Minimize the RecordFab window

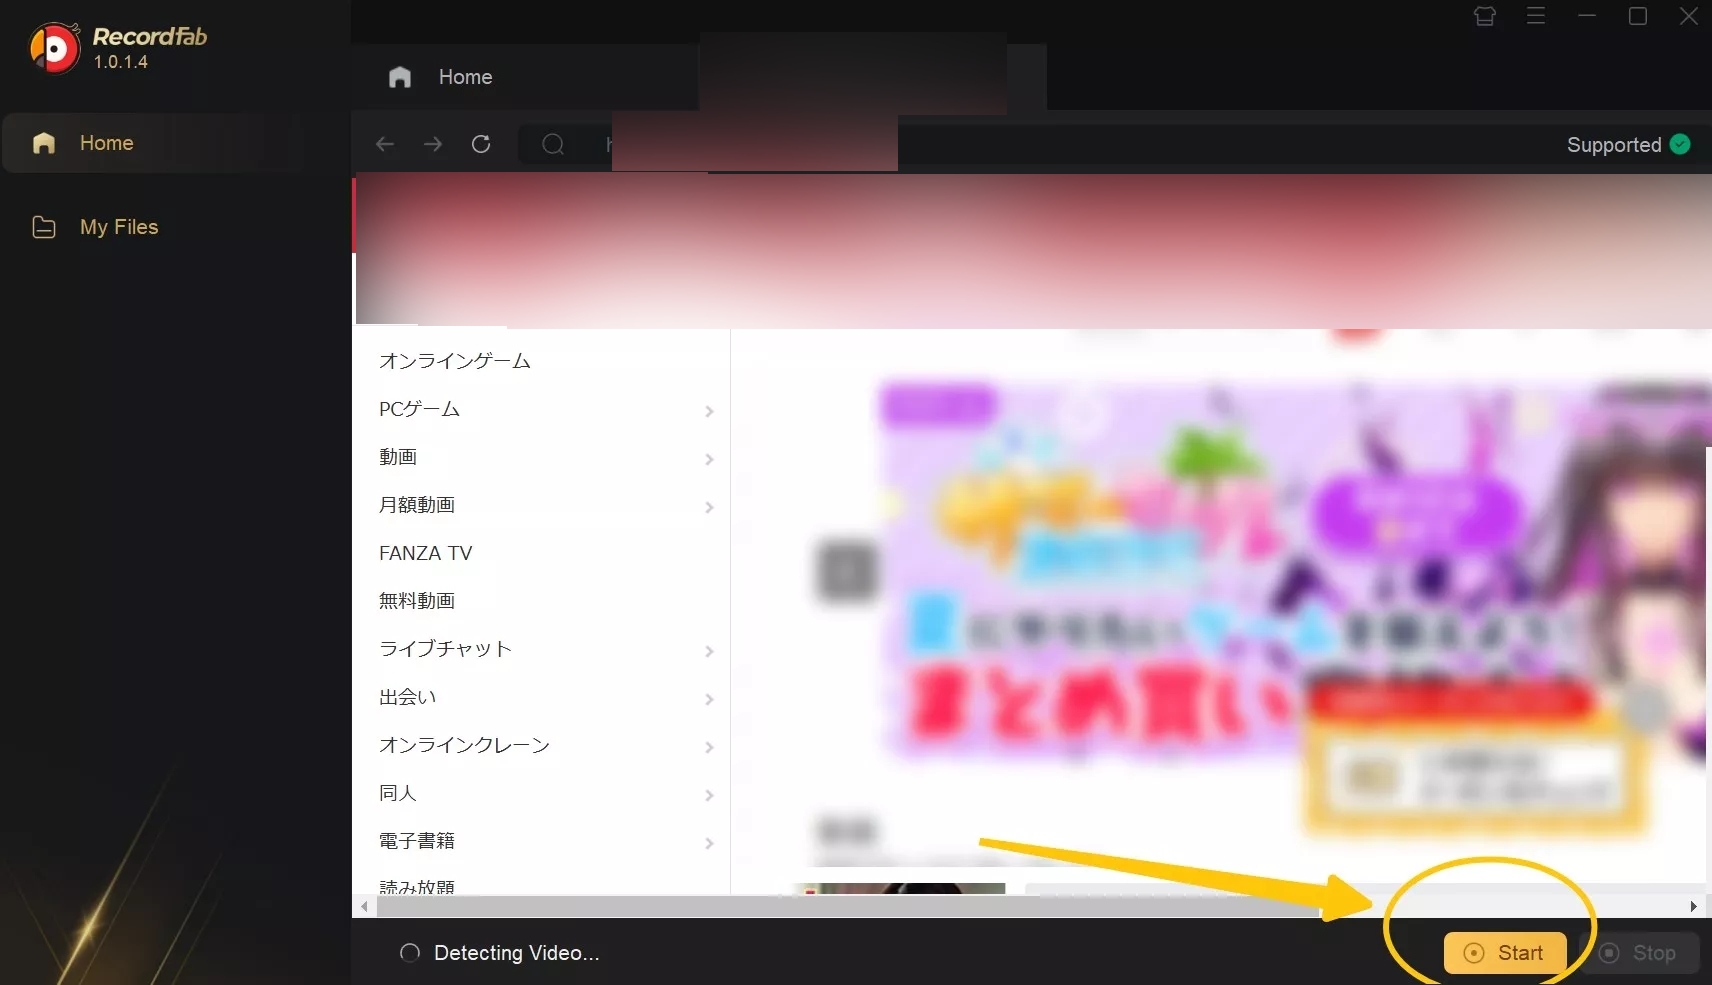[1587, 16]
